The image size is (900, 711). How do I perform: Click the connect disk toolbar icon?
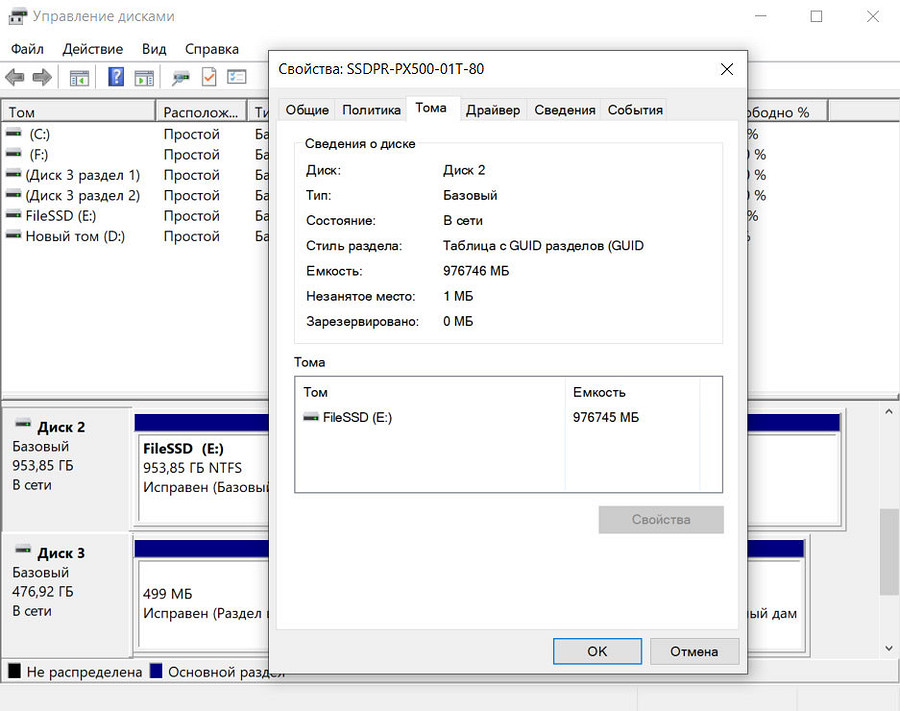pyautogui.click(x=180, y=77)
